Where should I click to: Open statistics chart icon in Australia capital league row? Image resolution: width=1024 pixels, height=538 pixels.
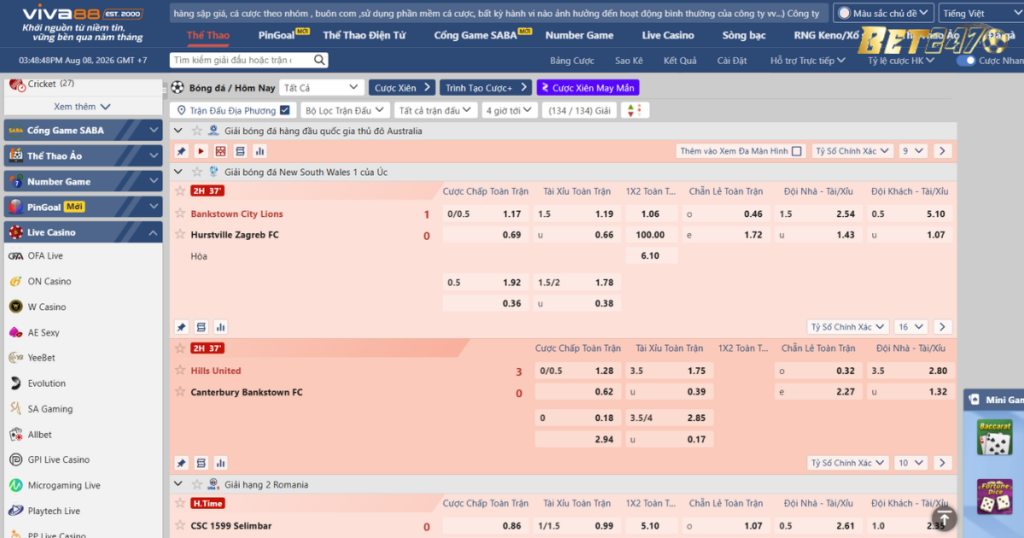click(260, 151)
